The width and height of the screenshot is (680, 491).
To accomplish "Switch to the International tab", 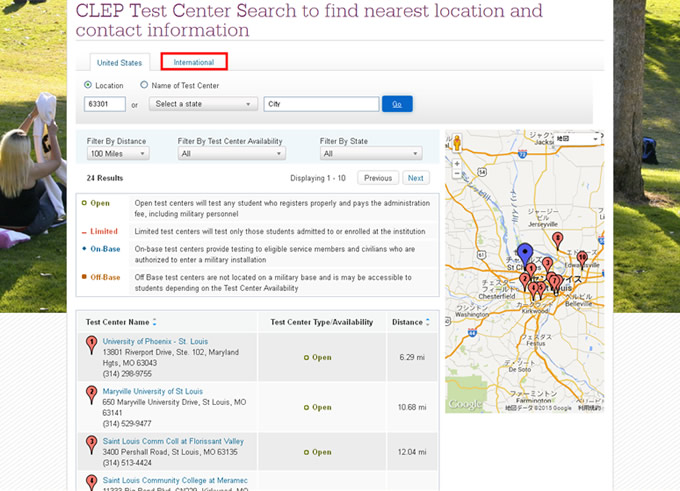I will [194, 62].
